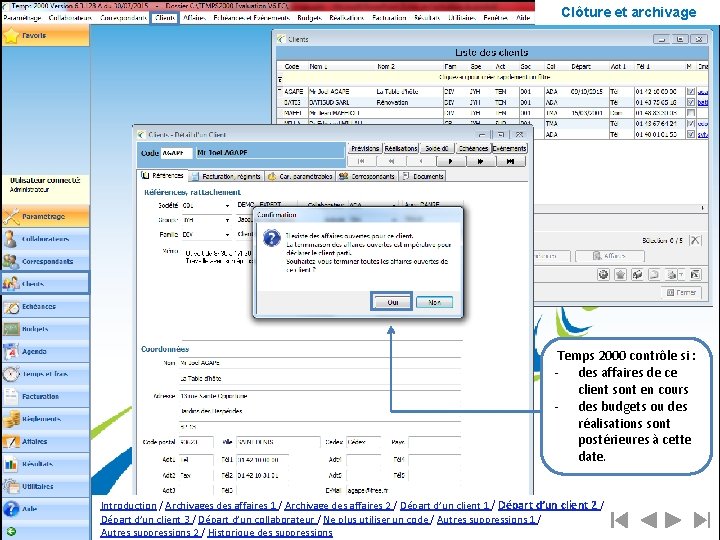Open Historique des suppressions link
This screenshot has height=540, width=720.
(x=270, y=533)
